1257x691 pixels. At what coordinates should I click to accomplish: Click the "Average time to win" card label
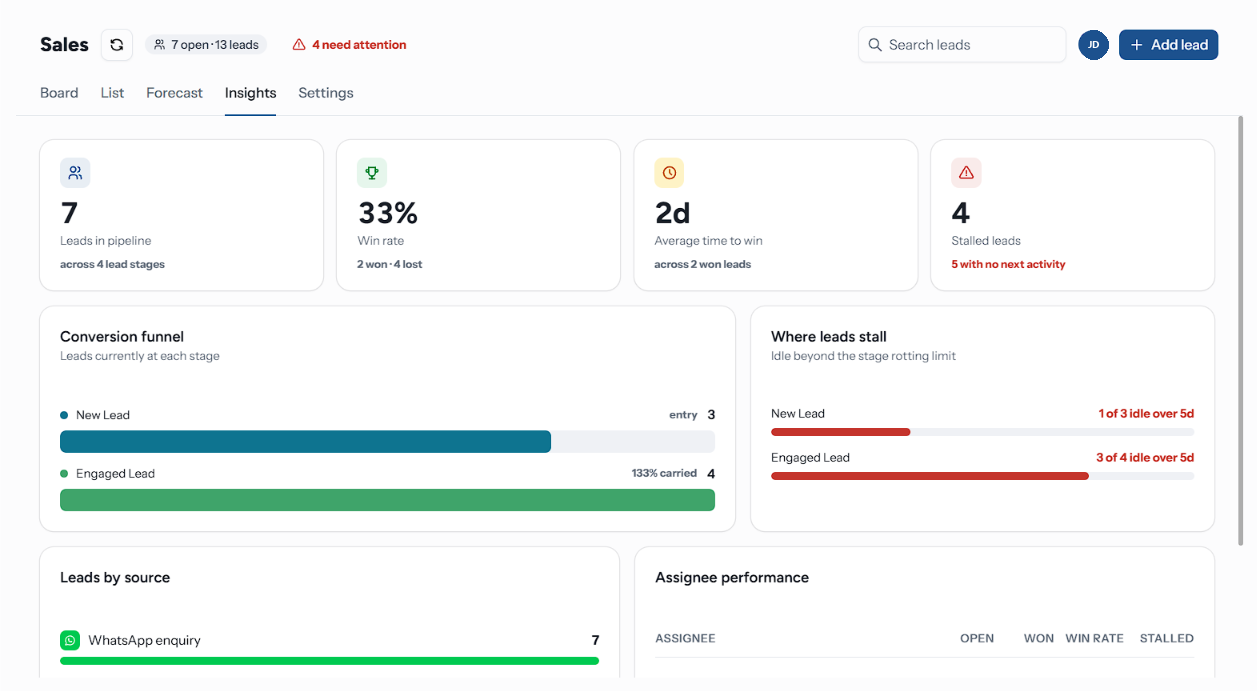[x=709, y=241]
